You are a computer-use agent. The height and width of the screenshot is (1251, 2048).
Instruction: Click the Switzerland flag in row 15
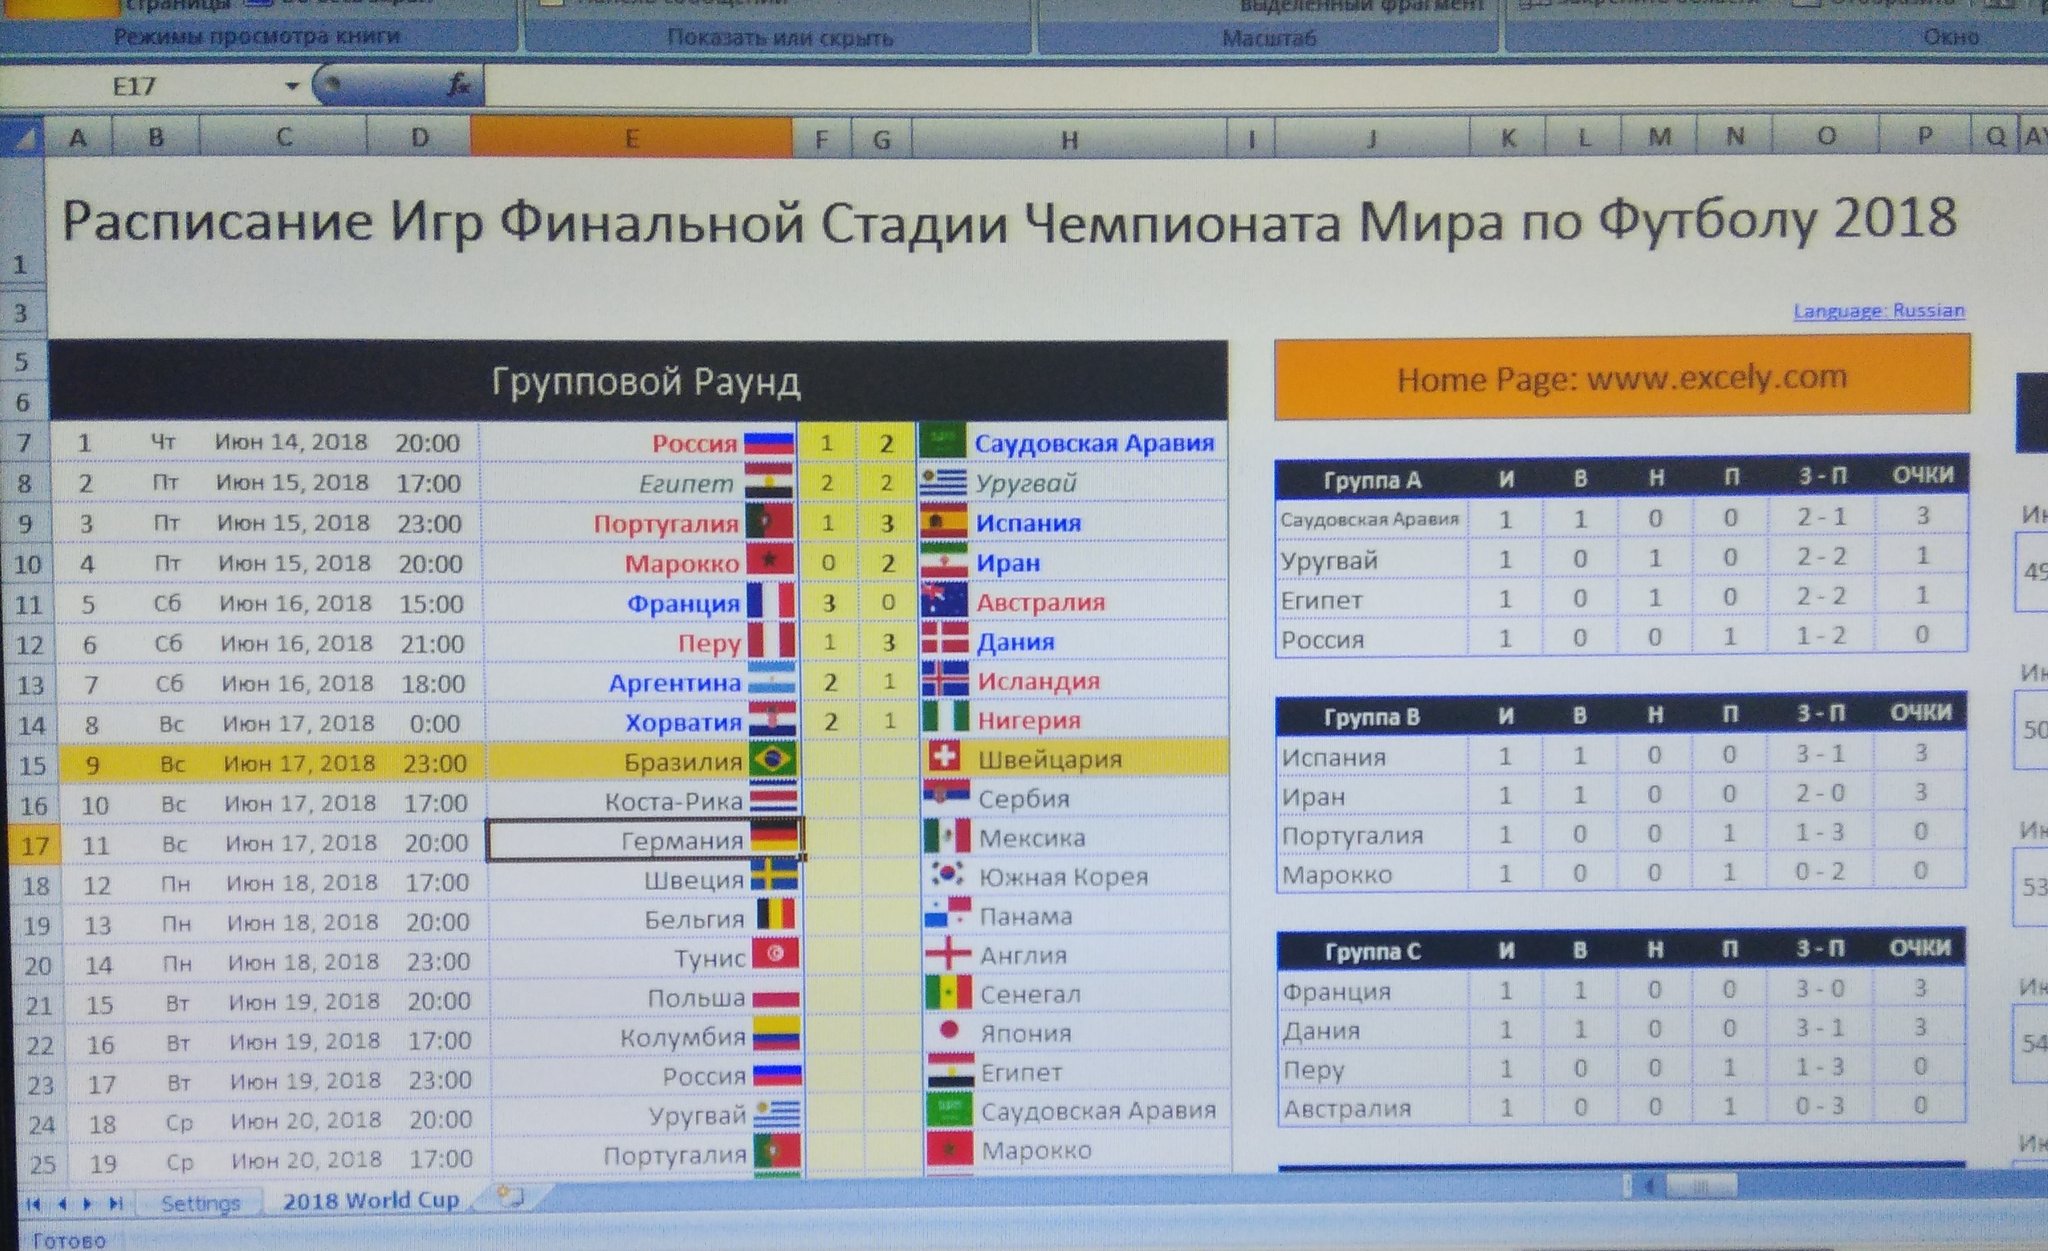tap(946, 758)
